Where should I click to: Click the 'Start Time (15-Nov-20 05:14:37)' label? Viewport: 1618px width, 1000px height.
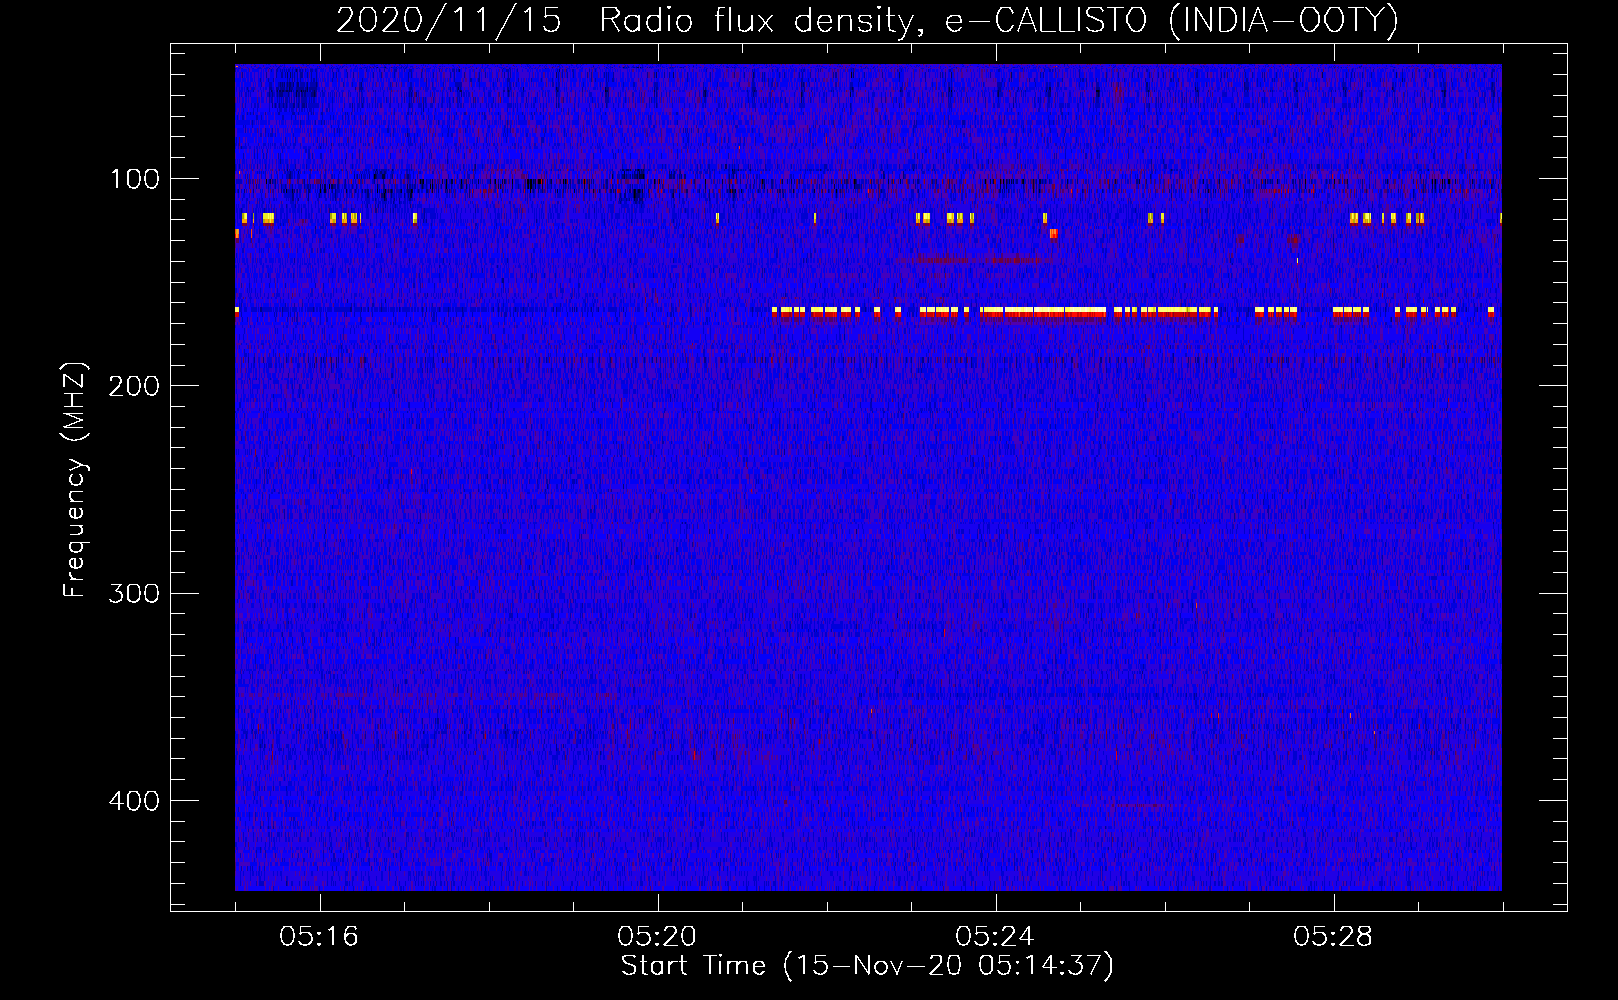coord(867,966)
